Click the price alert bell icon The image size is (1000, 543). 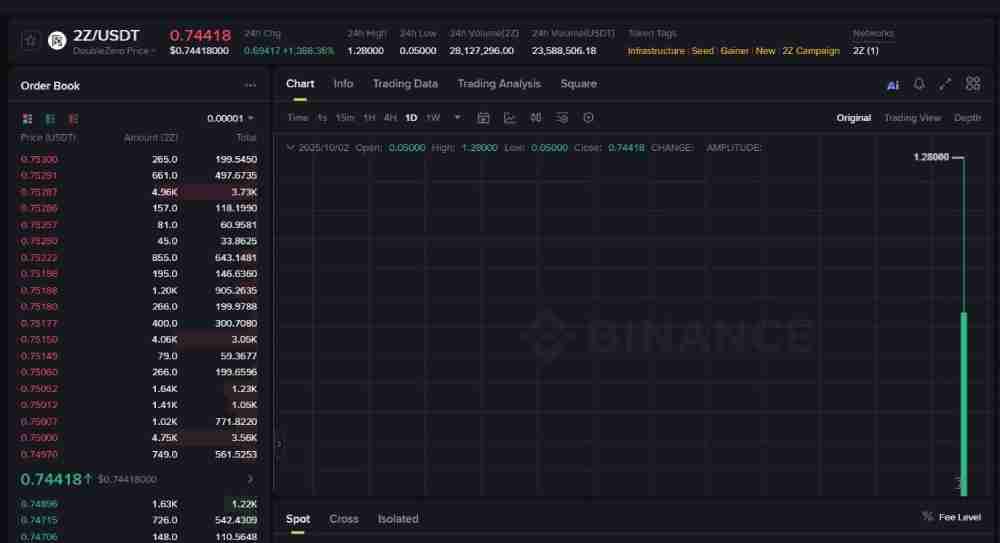(x=919, y=84)
